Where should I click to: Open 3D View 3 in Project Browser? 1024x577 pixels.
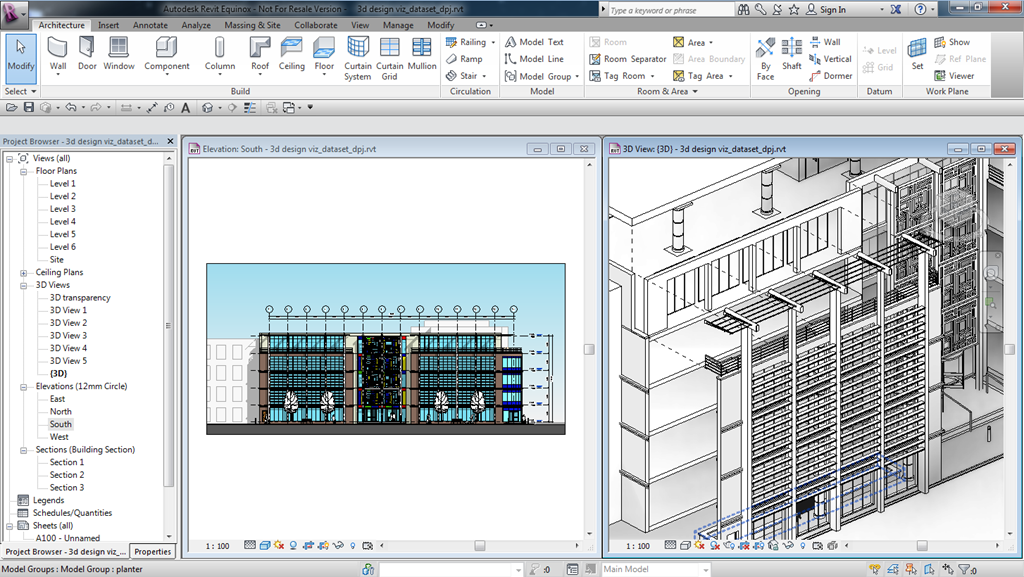pos(68,335)
